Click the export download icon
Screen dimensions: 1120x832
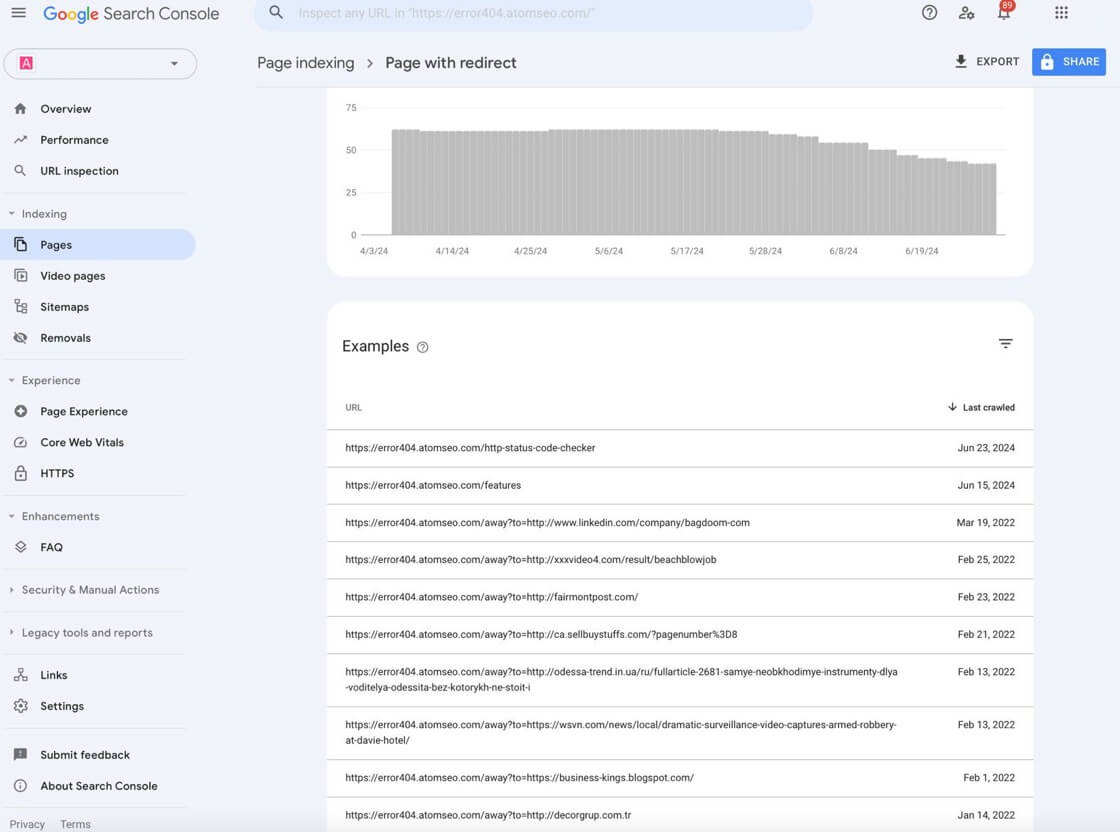click(x=961, y=62)
